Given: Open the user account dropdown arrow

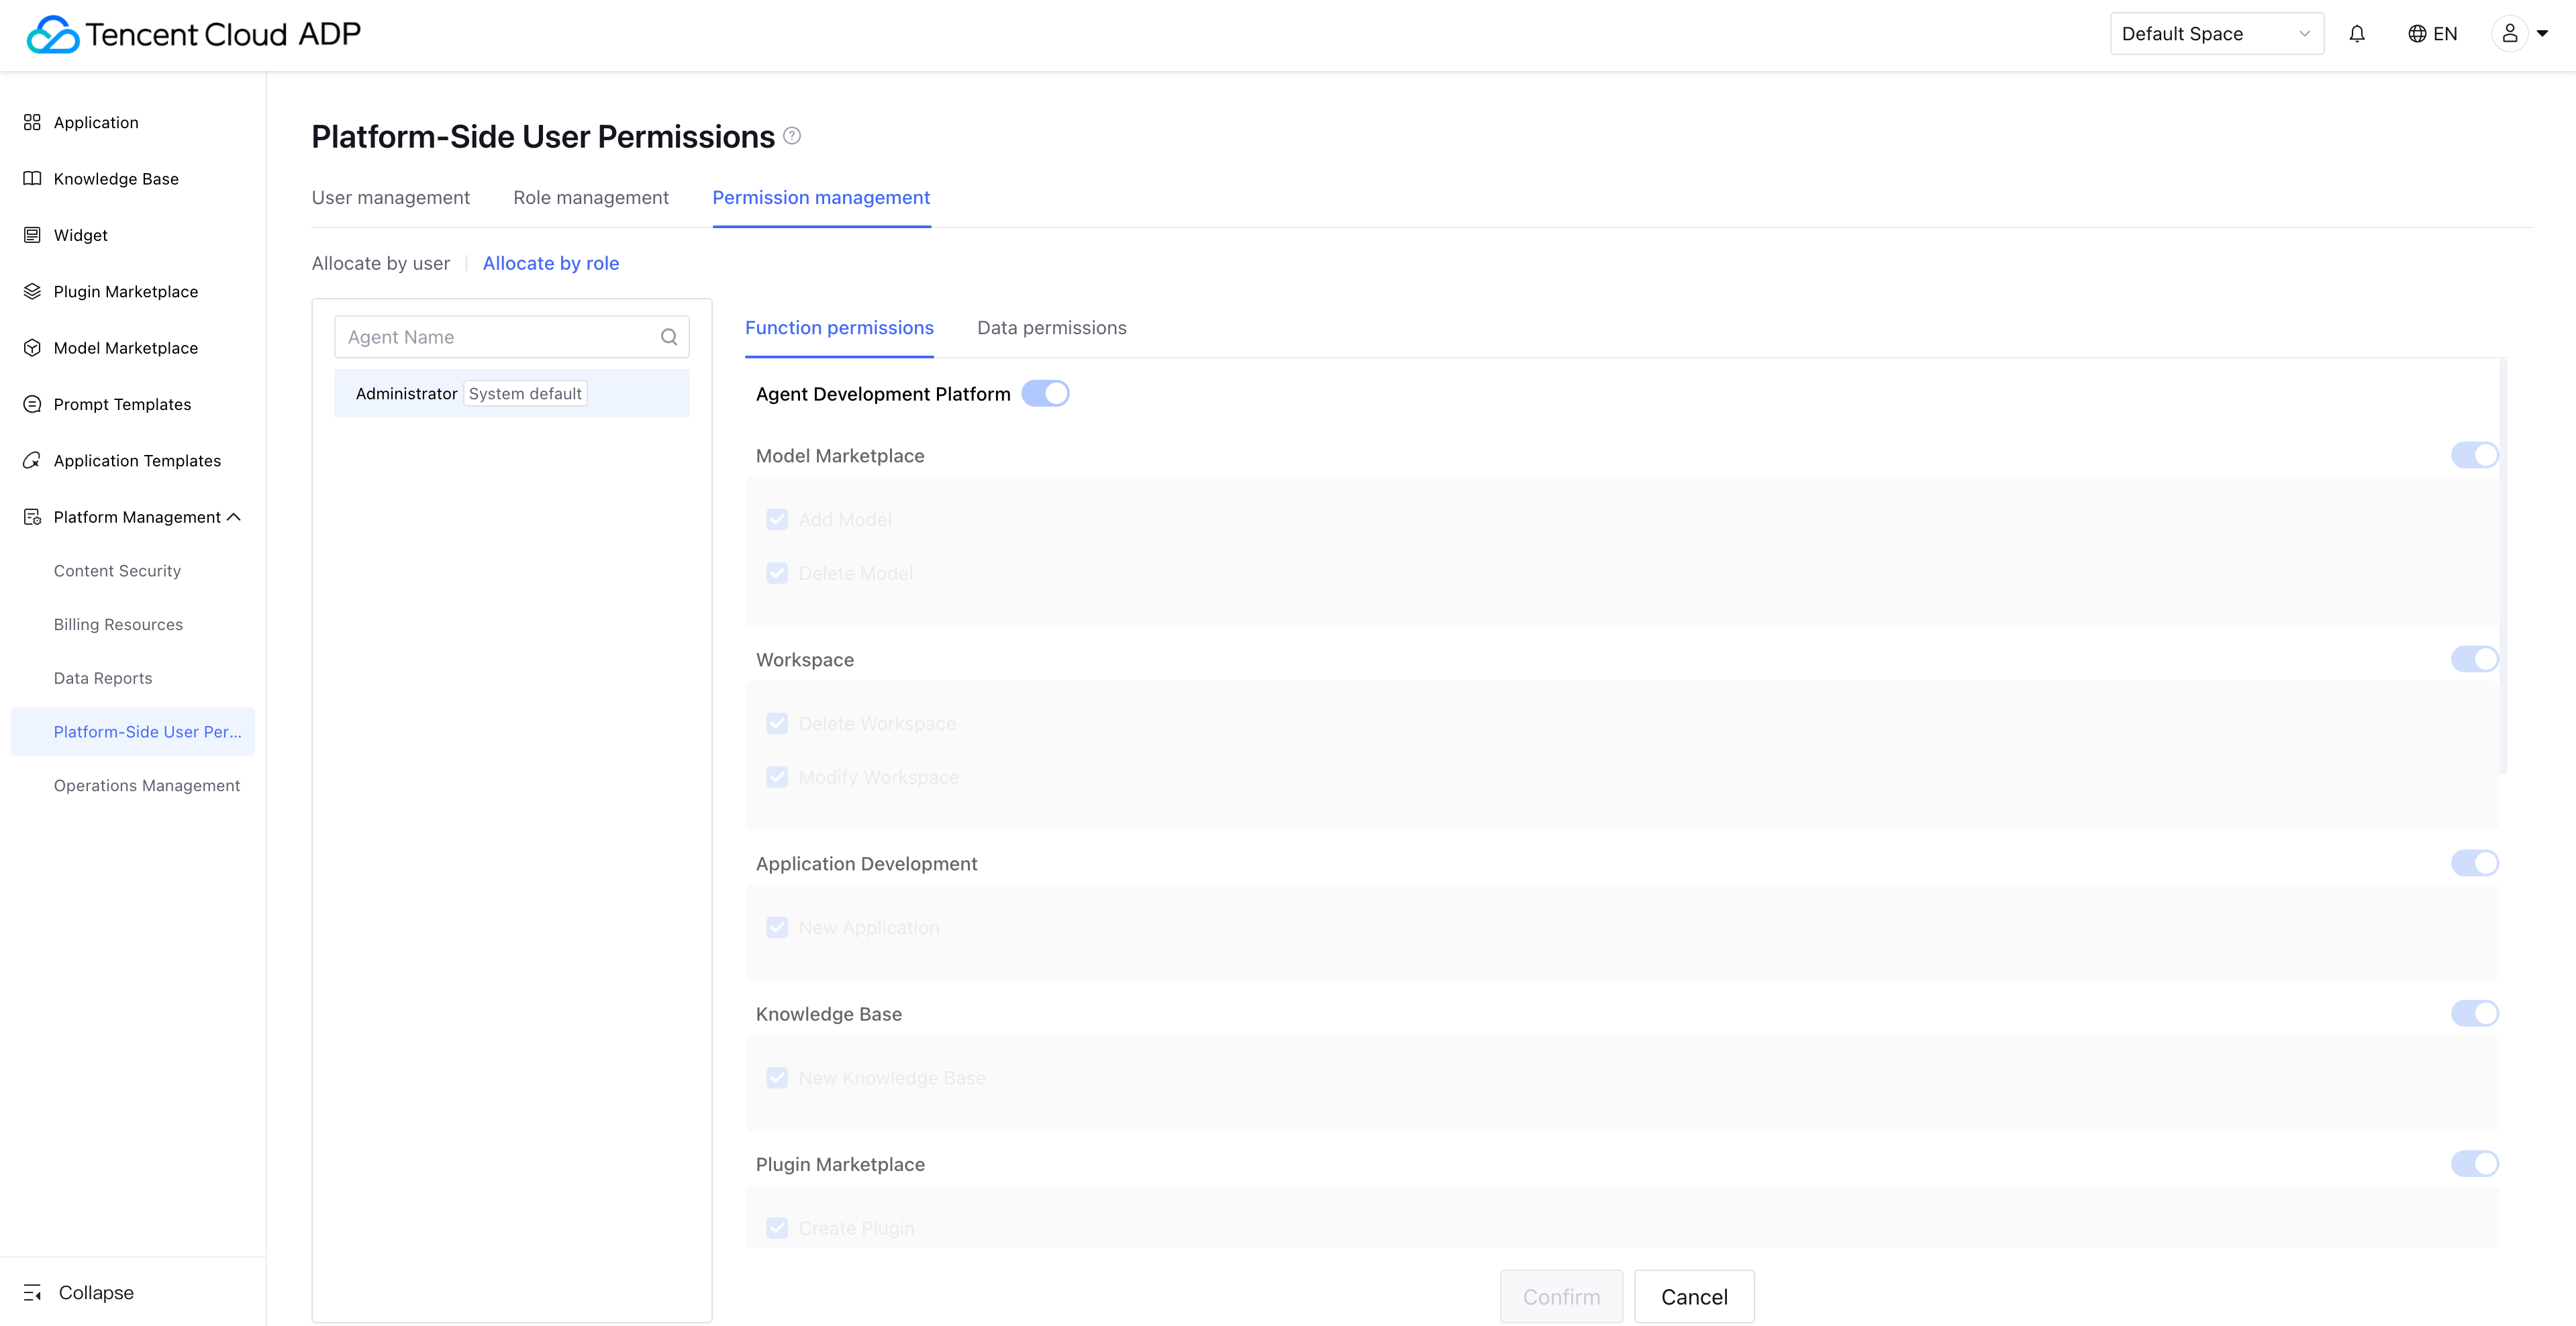Looking at the screenshot, I should click(x=2542, y=34).
